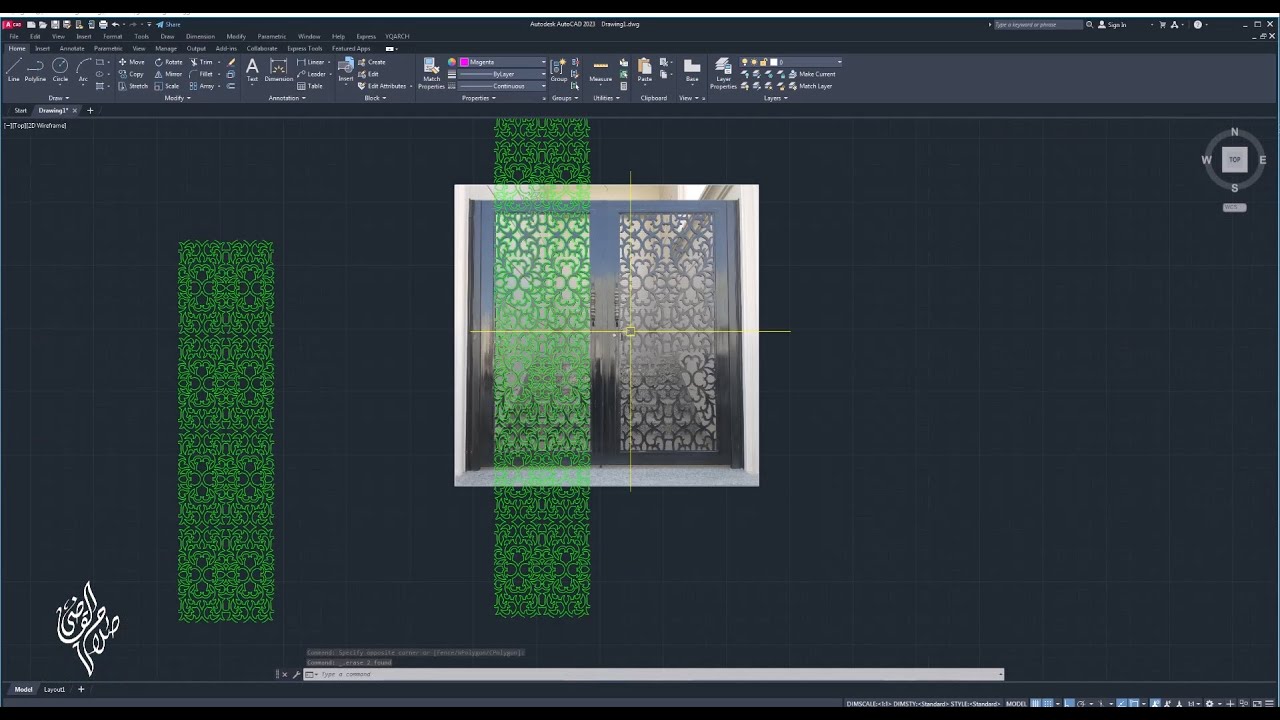The height and width of the screenshot is (720, 1280).
Task: Activate the Array command
Action: coord(201,86)
